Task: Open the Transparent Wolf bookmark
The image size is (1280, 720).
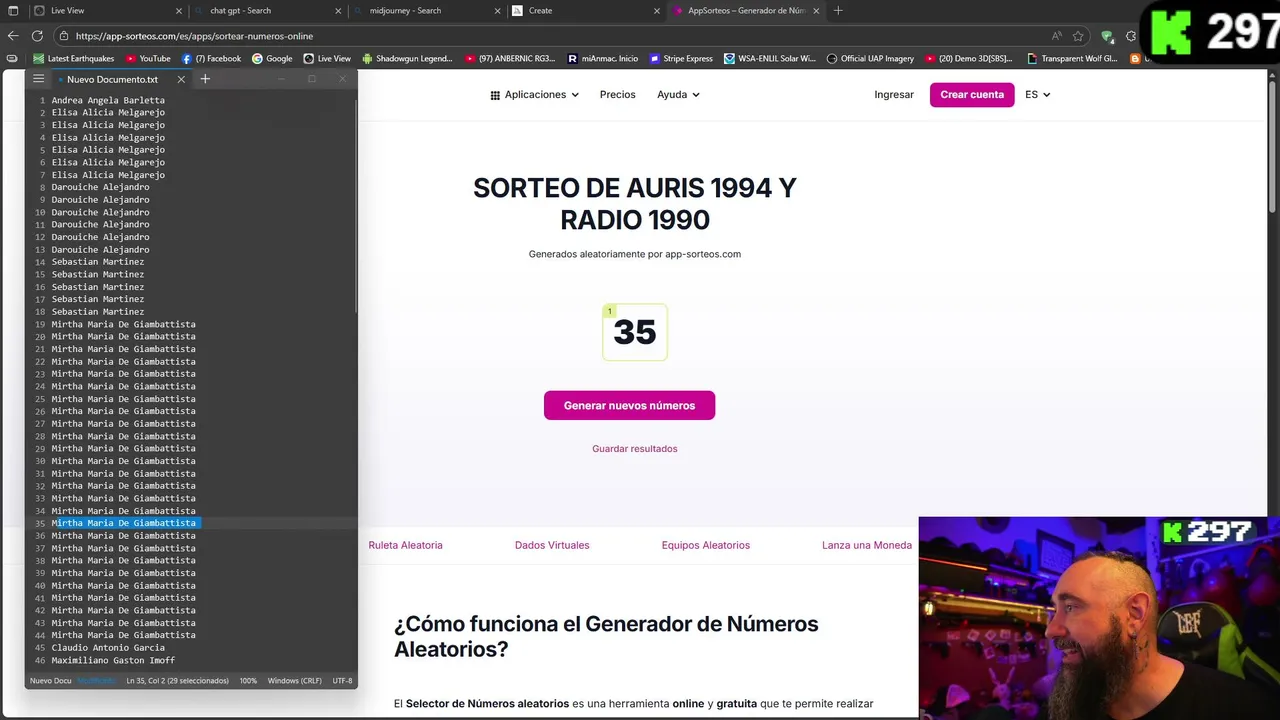Action: click(1071, 59)
